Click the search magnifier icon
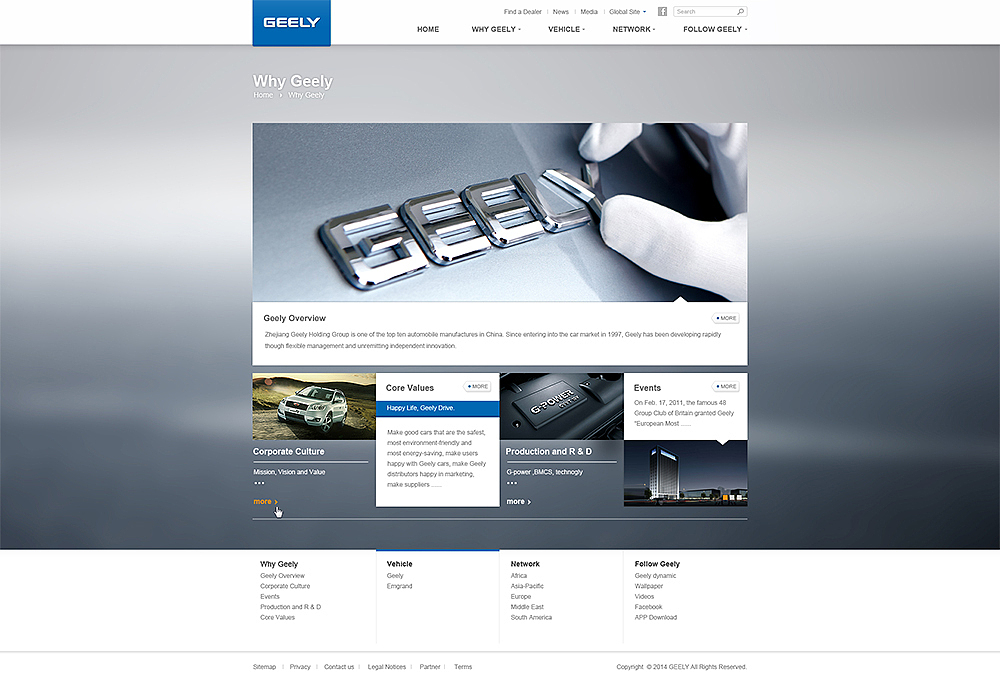Image resolution: width=1000 pixels, height=691 pixels. click(740, 11)
